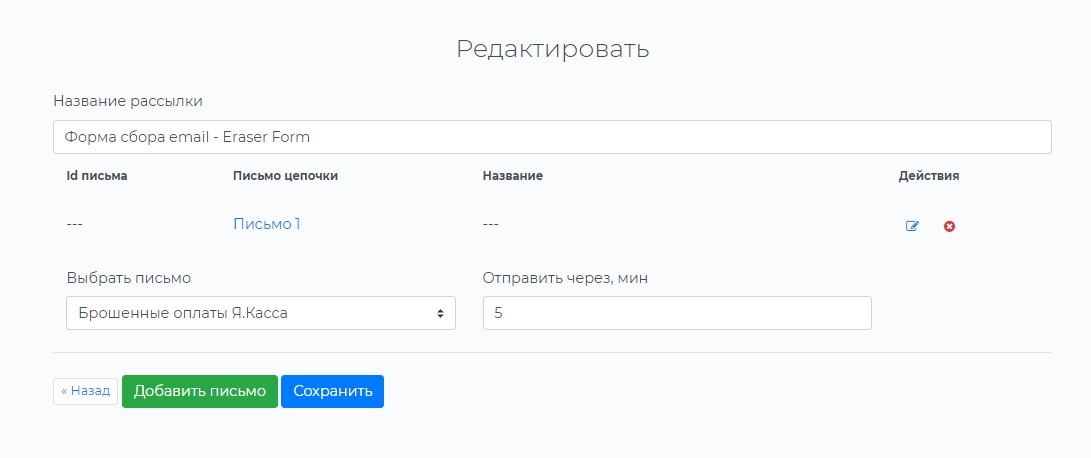
Task: Click the Id письма column header
Action: click(x=97, y=176)
